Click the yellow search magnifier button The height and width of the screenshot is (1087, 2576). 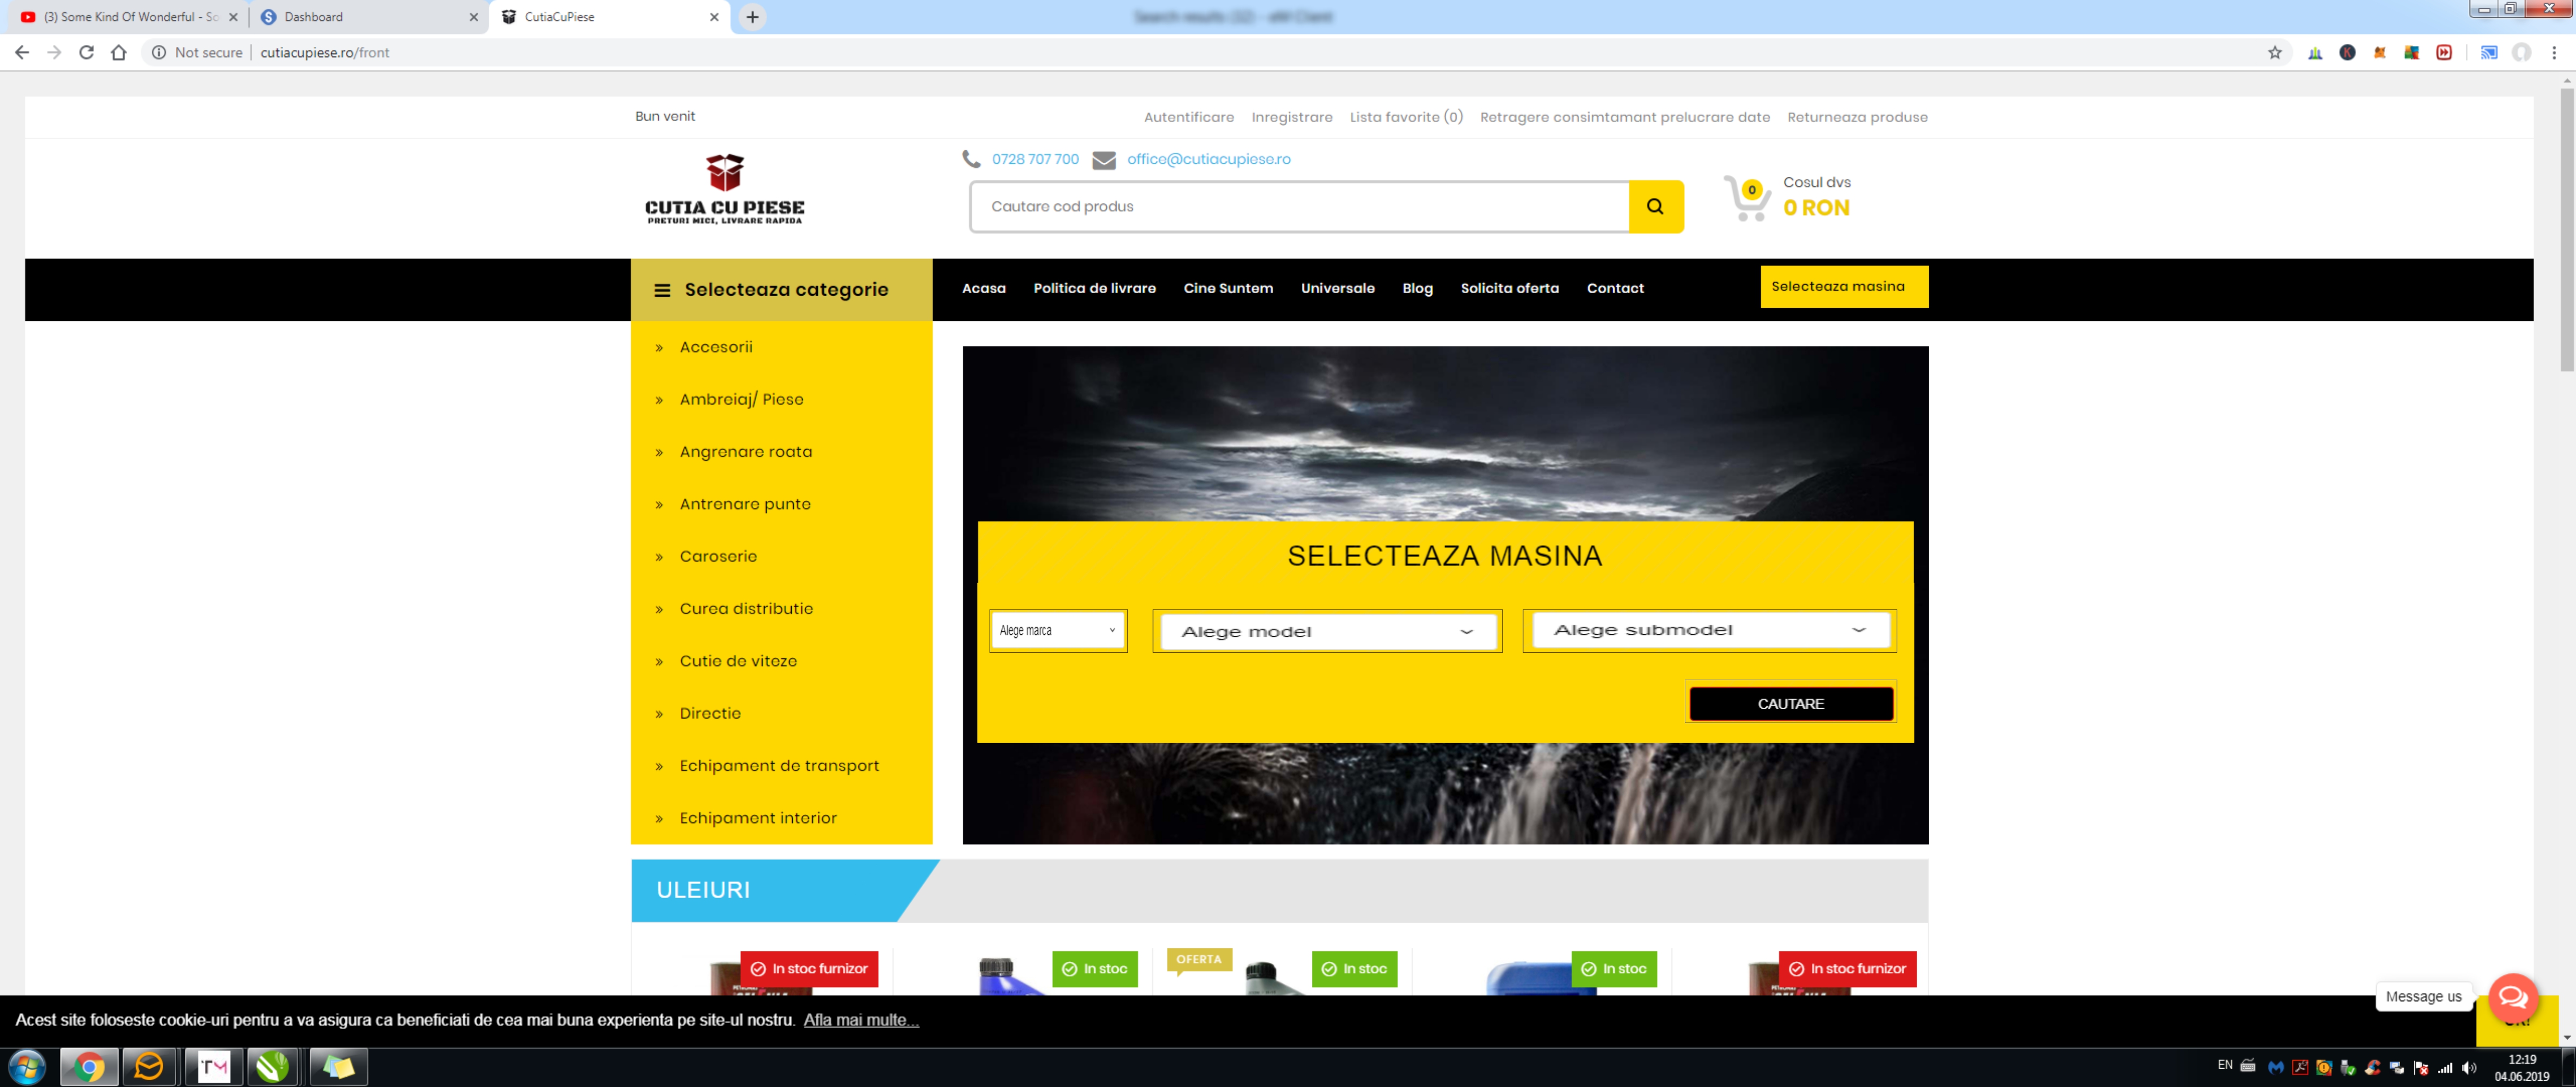pyautogui.click(x=1655, y=207)
